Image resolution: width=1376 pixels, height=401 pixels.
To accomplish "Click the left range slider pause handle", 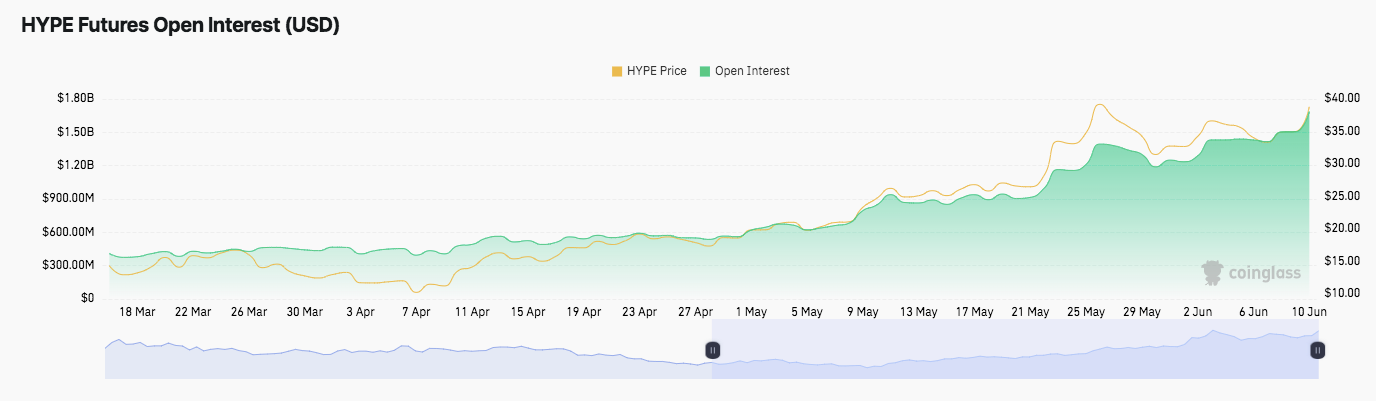I will point(713,350).
